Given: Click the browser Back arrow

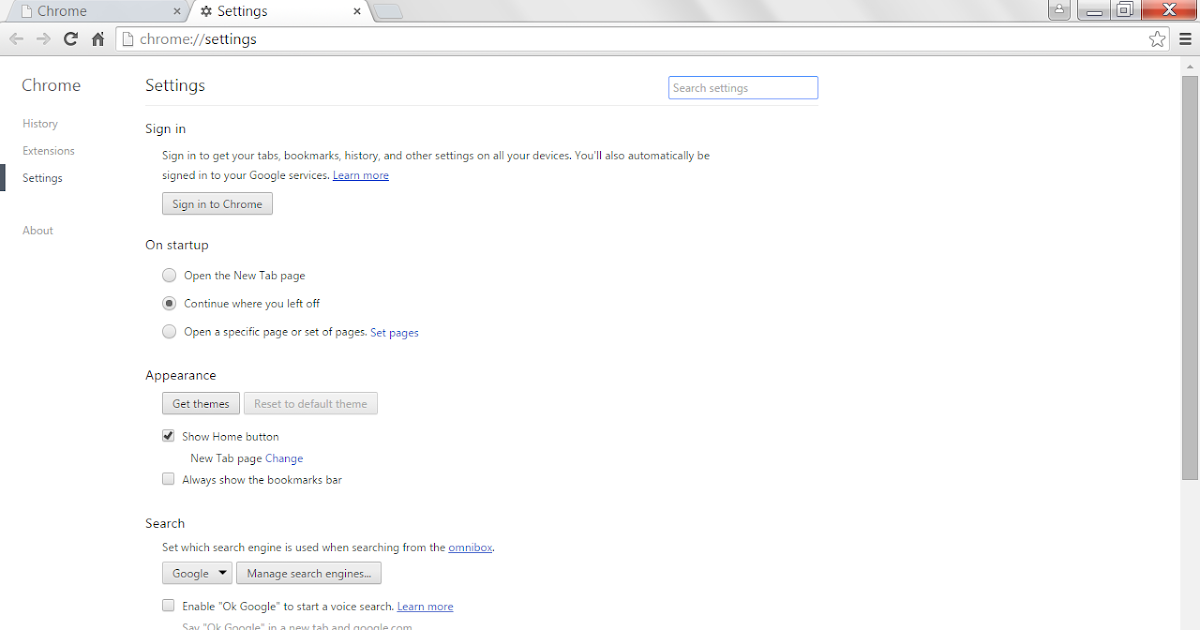Looking at the screenshot, I should (x=16, y=39).
